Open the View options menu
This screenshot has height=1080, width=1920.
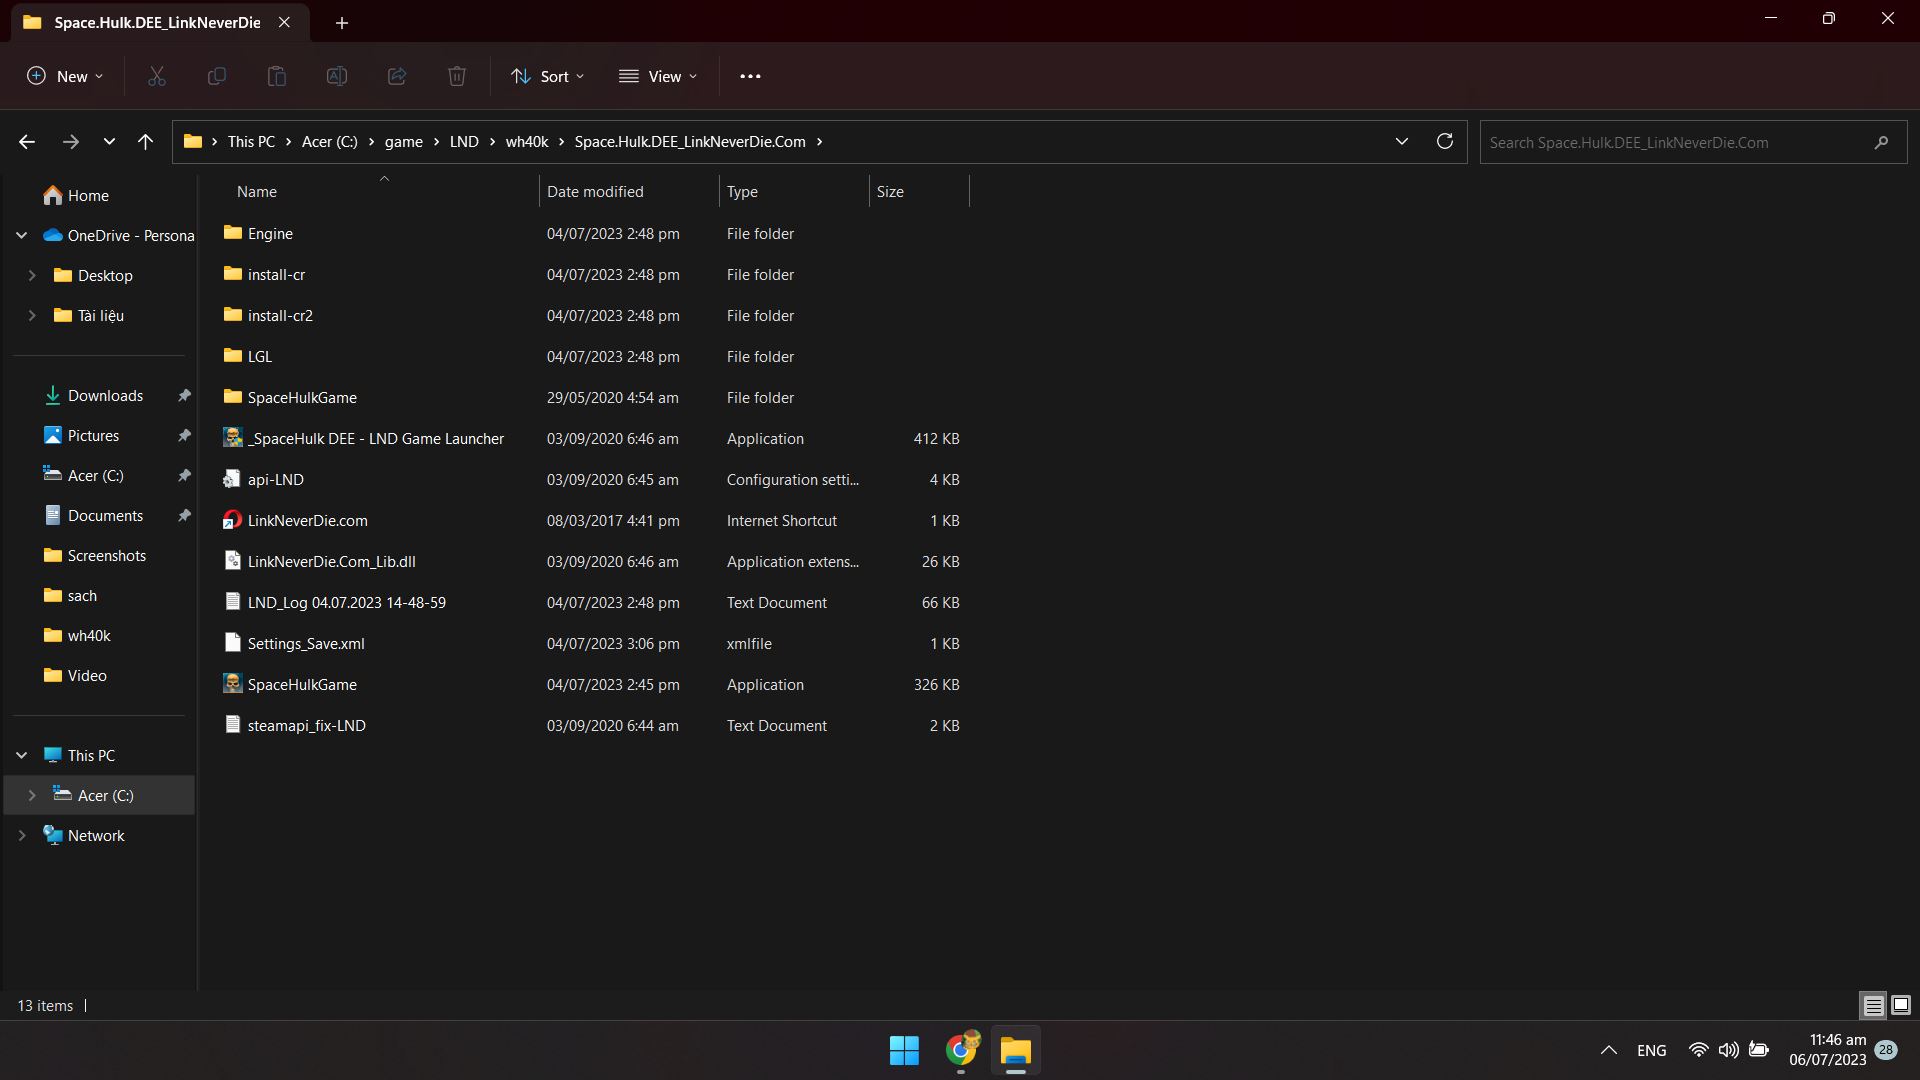[x=658, y=76]
